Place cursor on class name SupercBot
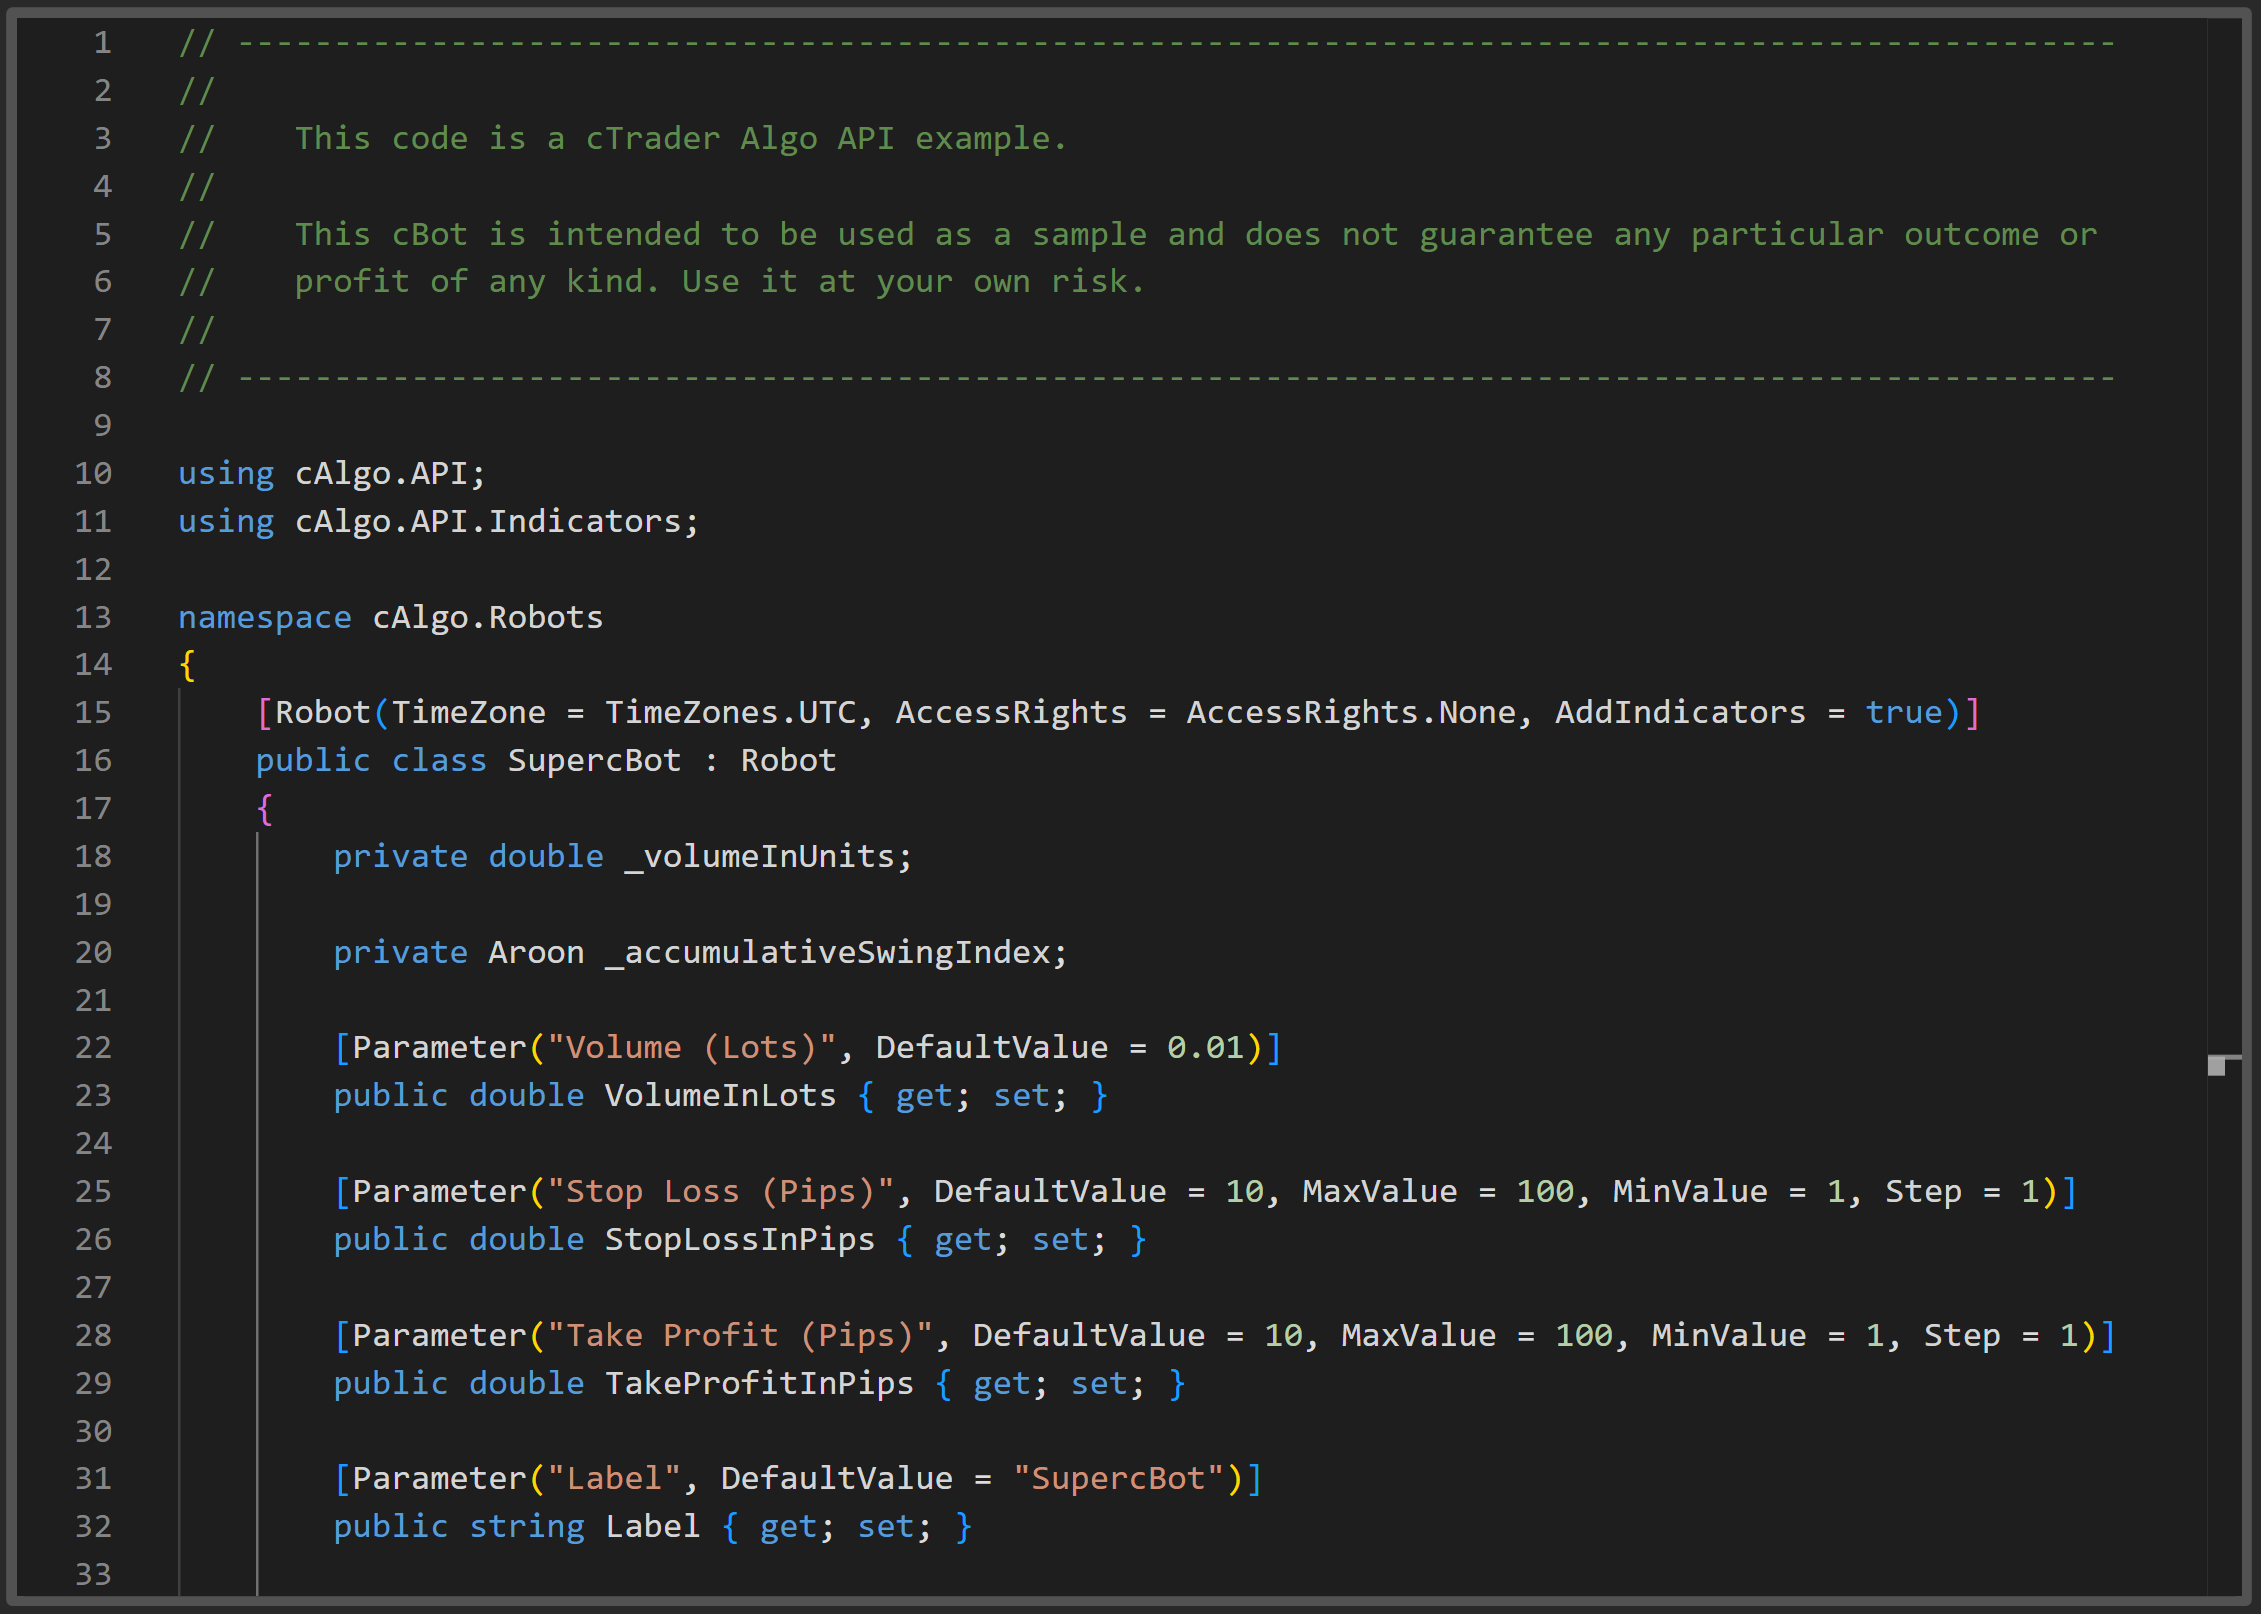Screen dimensions: 2261x1614 click(x=593, y=761)
